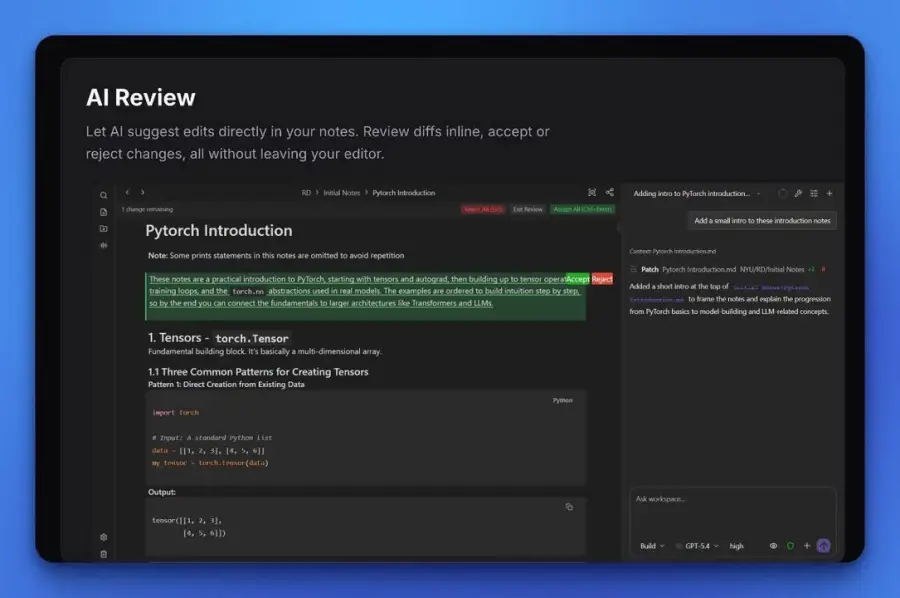Click 'Add a small intro' user message bubble
900x598 pixels.
(762, 220)
